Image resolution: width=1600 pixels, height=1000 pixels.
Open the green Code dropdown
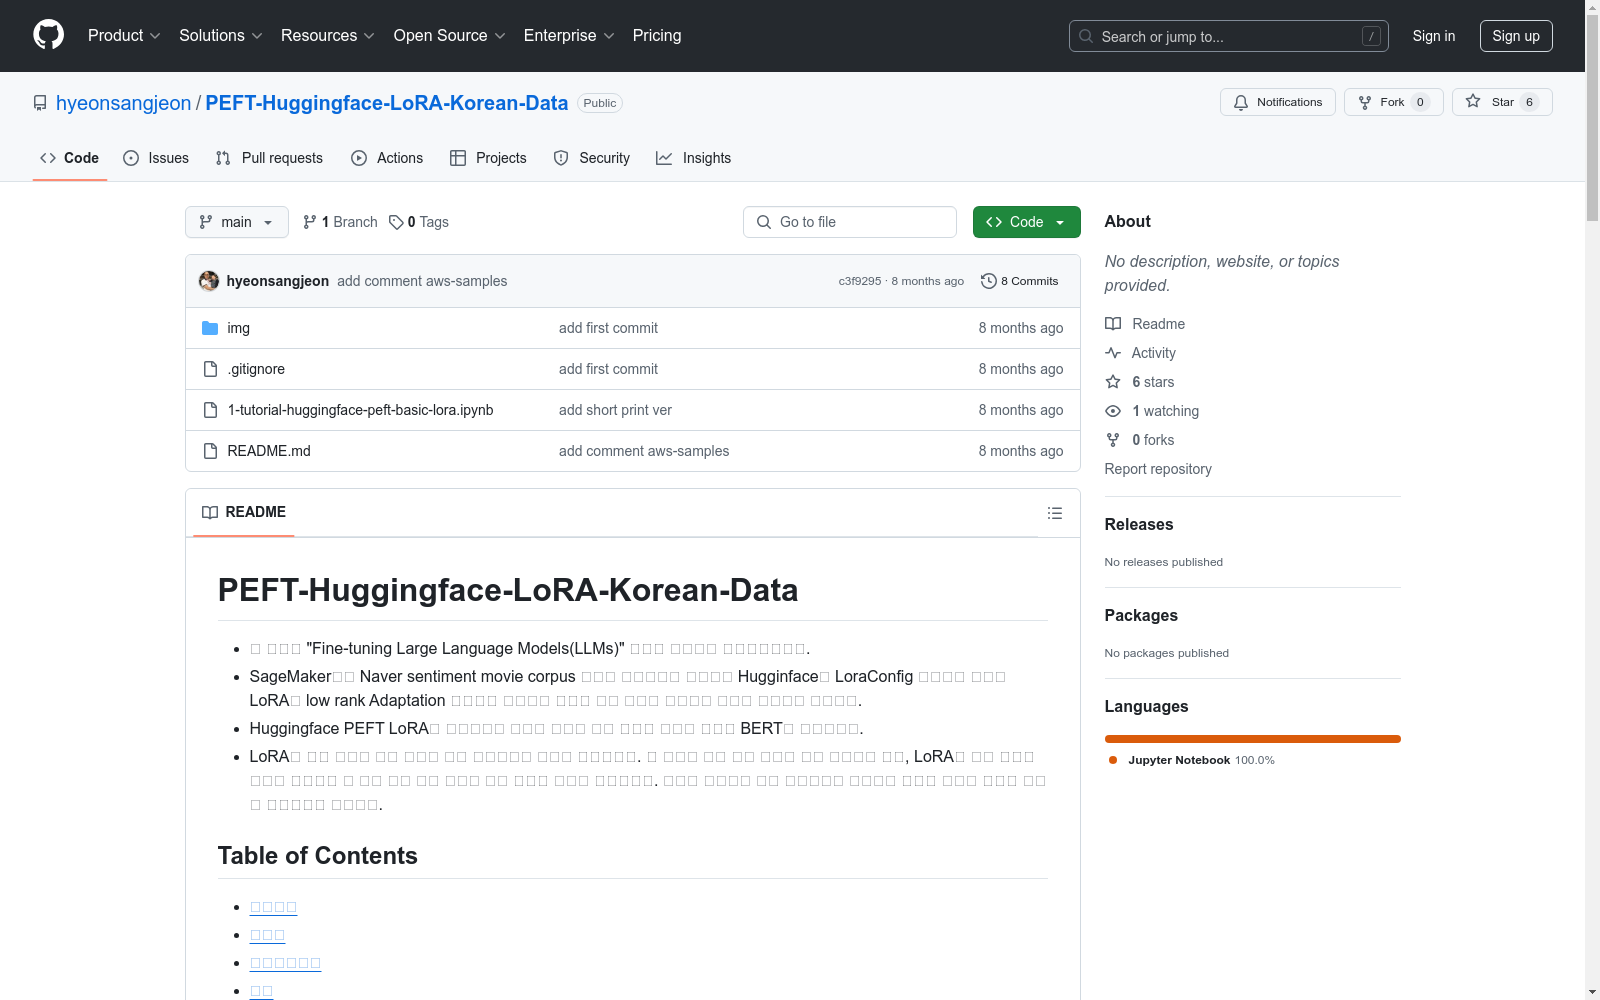1027,222
